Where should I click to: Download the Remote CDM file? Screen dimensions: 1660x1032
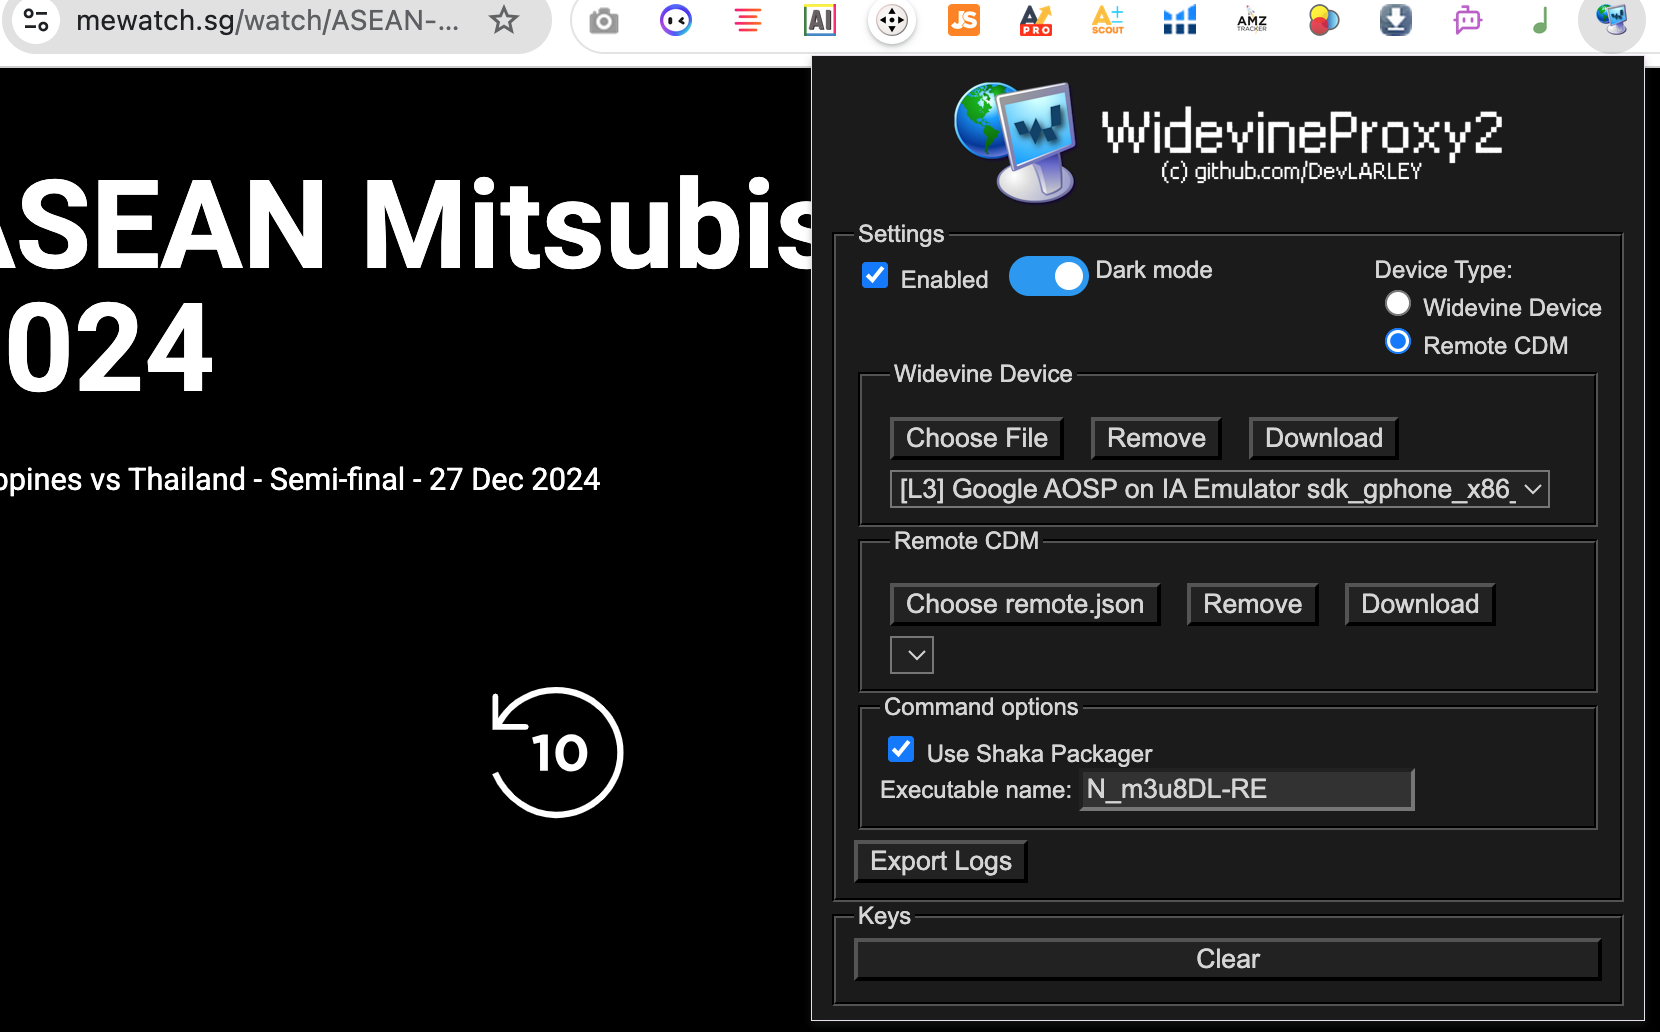pos(1420,604)
